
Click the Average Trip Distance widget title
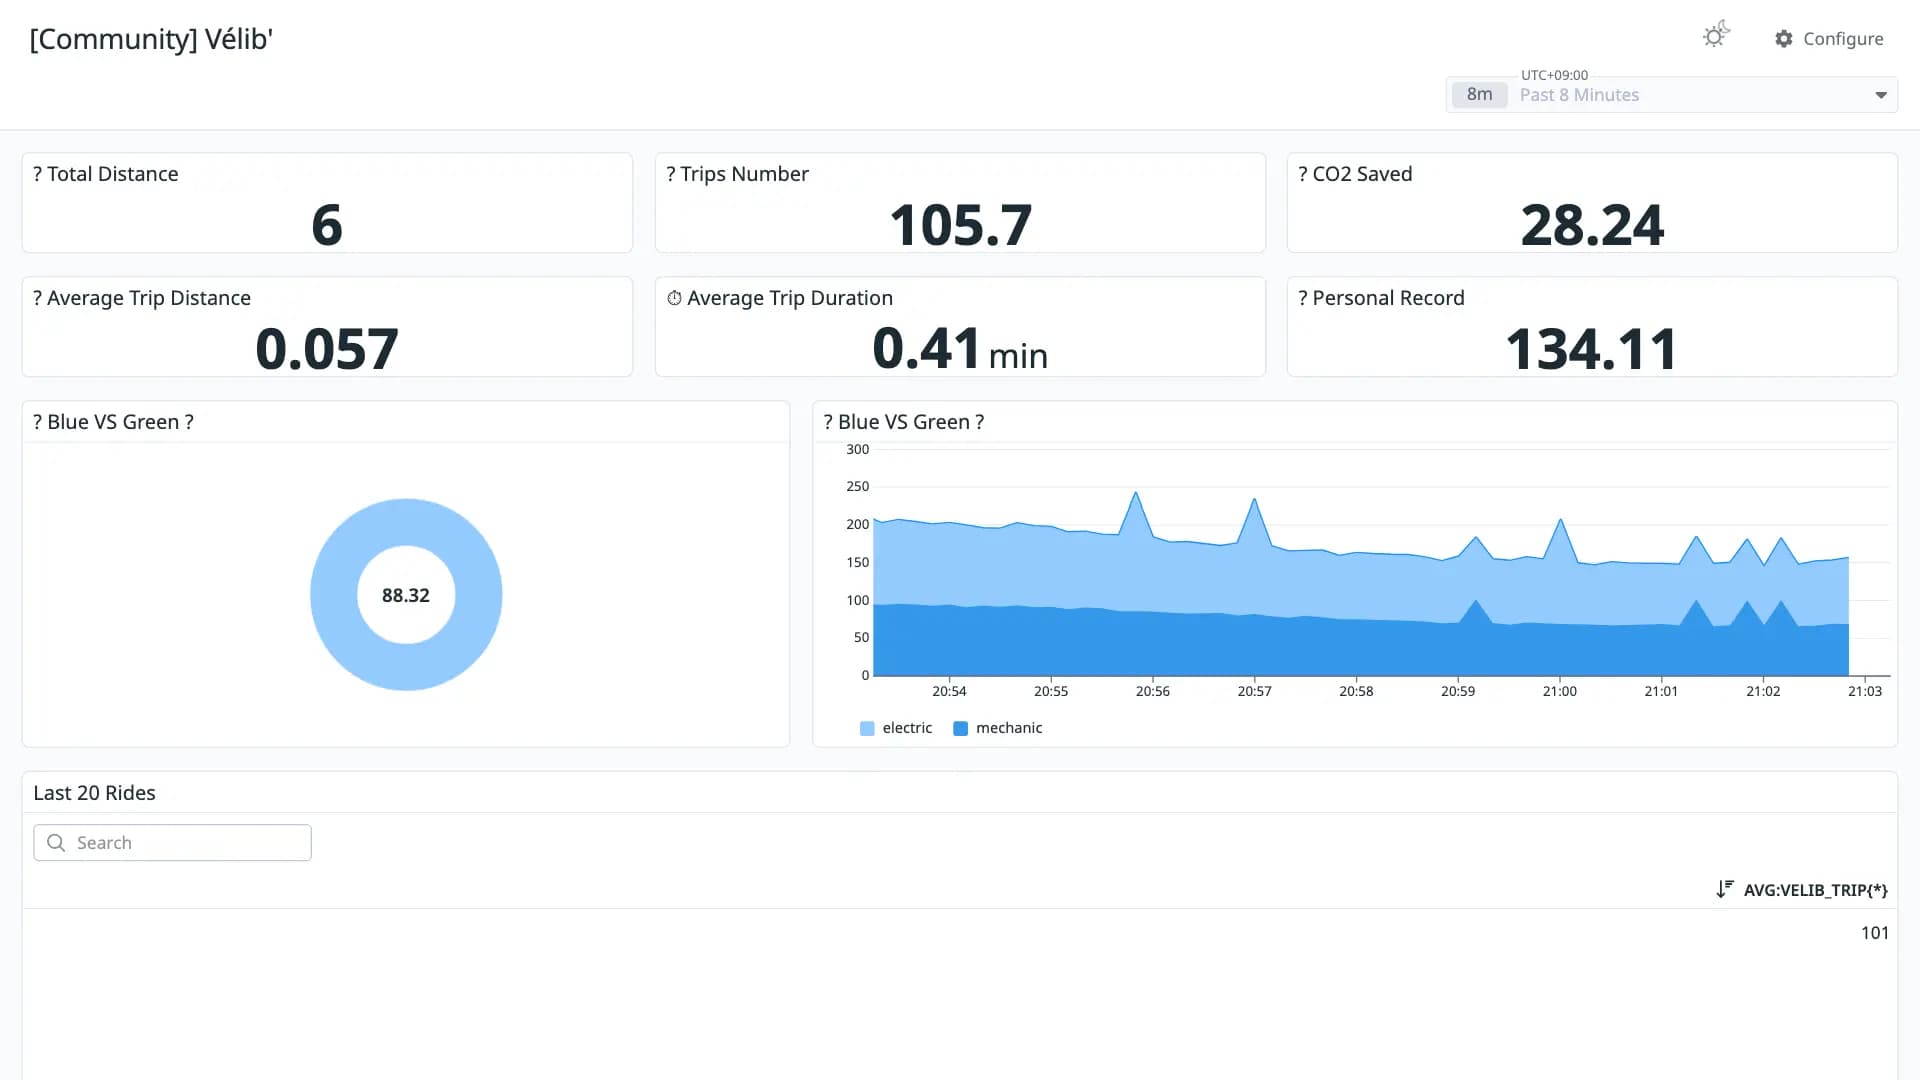[142, 298]
